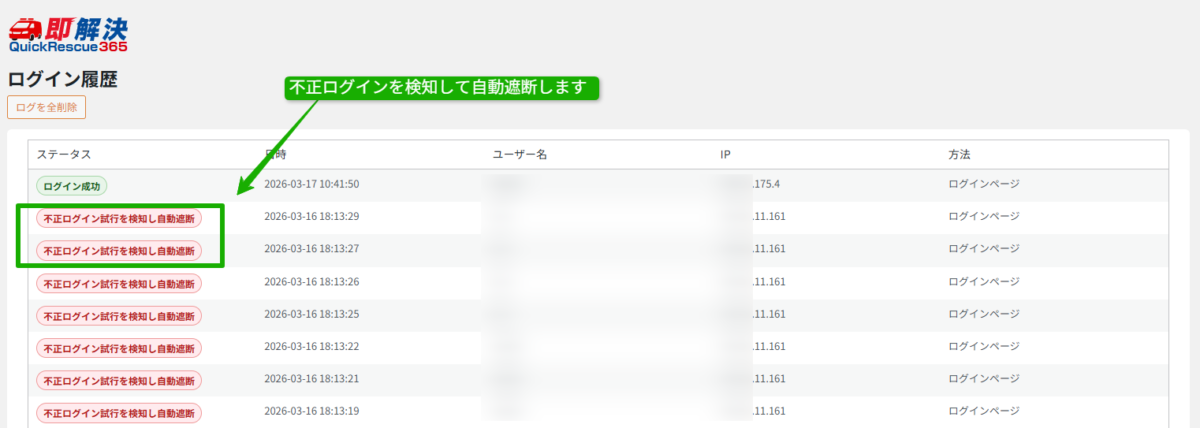The width and height of the screenshot is (1200, 428).
Task: Select the blocked badge for 18:13:27 entry
Action: [119, 250]
